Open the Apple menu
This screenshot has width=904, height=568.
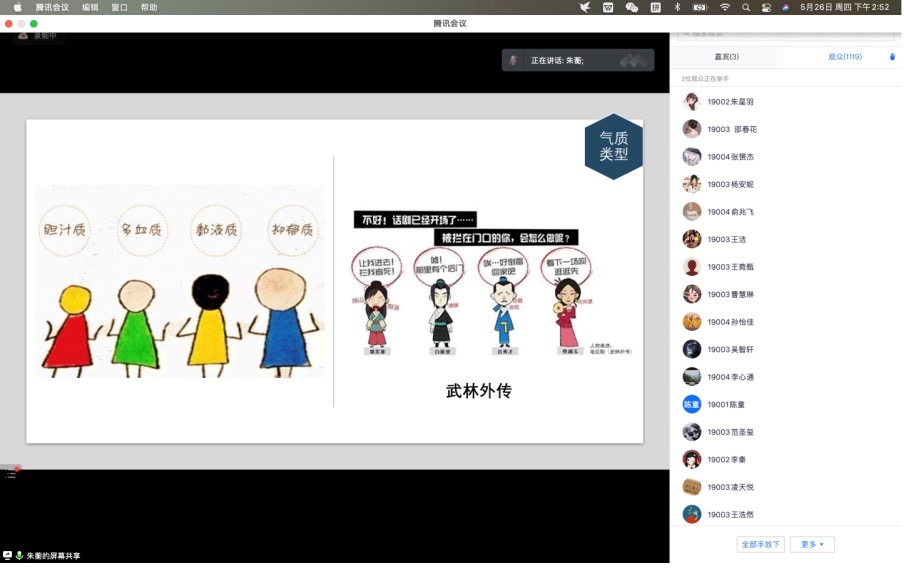17,7
